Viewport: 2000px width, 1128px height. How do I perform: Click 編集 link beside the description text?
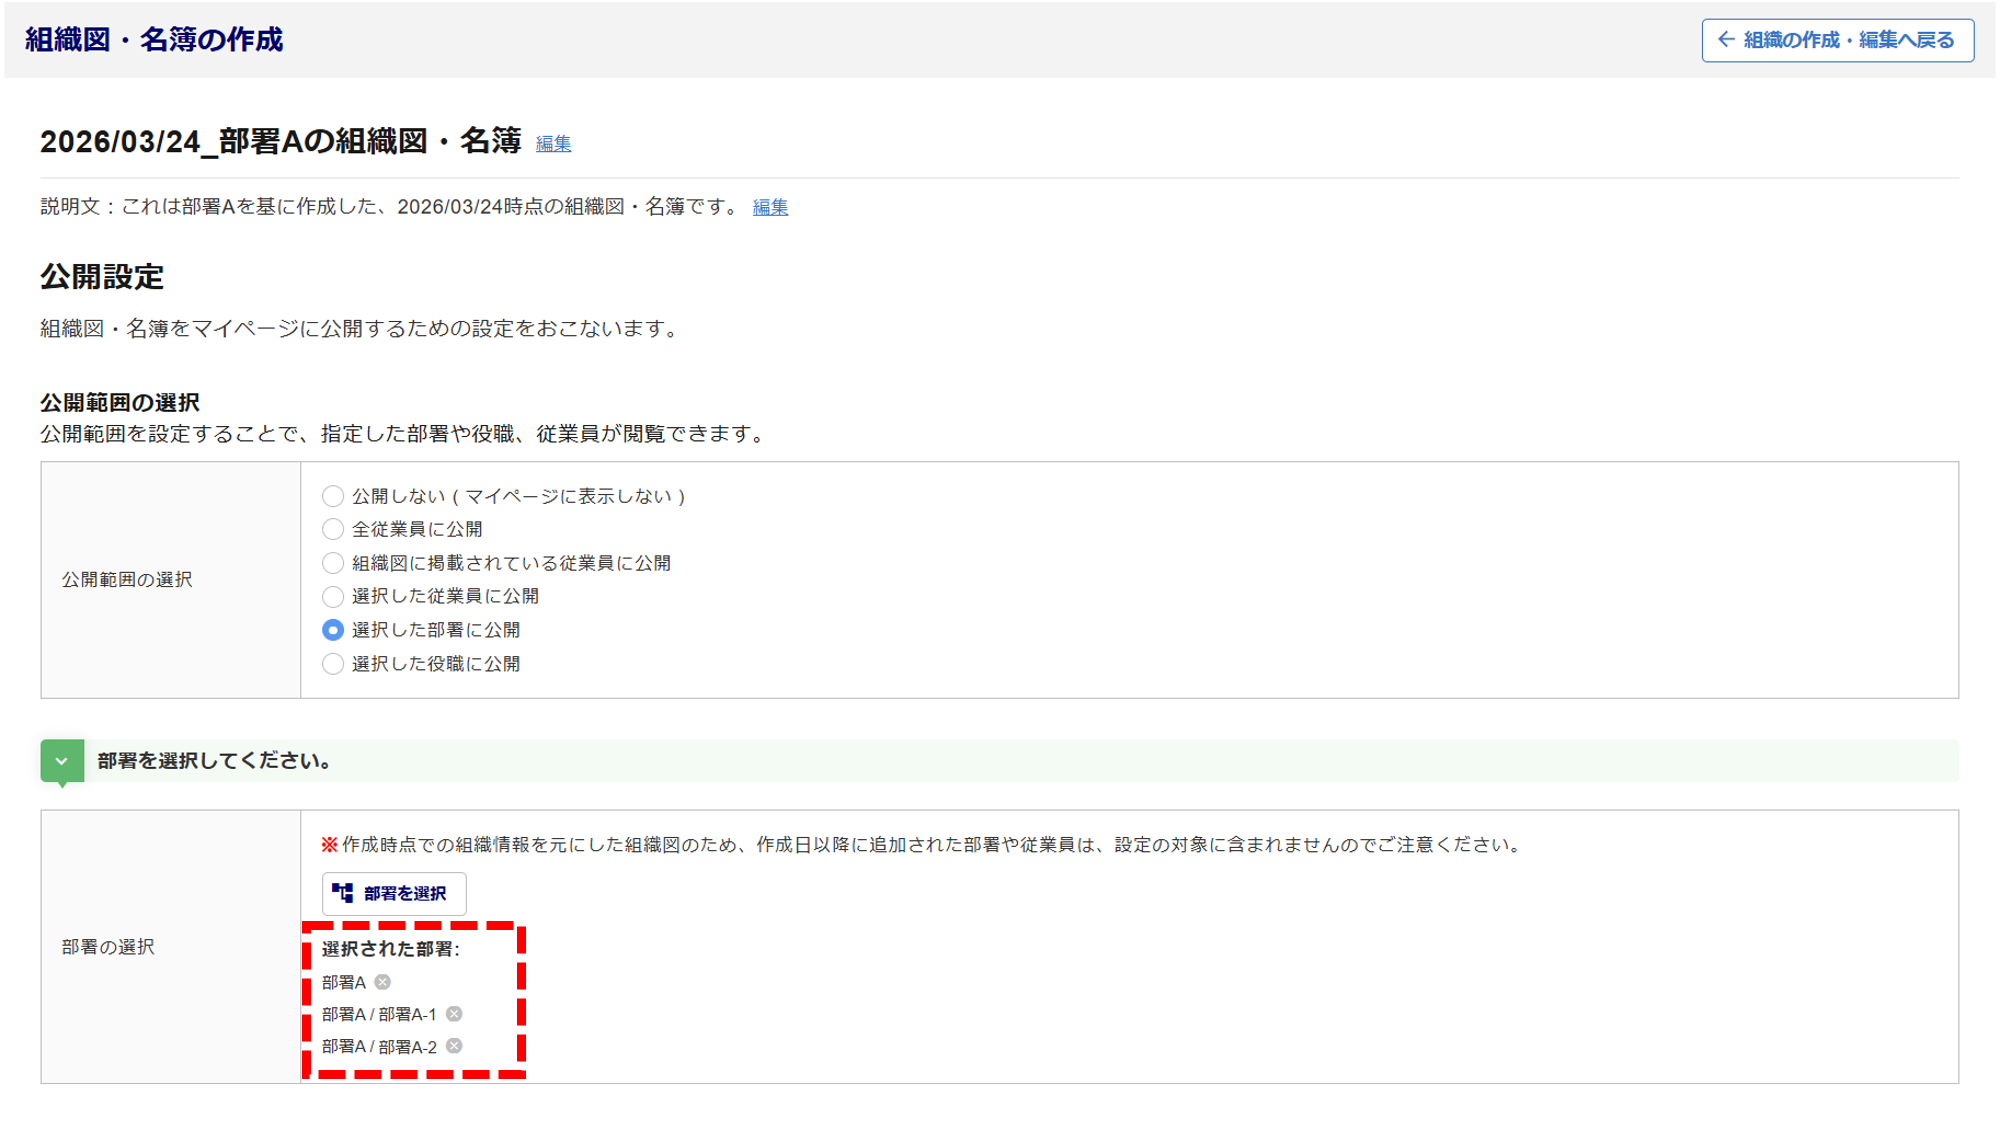tap(770, 207)
